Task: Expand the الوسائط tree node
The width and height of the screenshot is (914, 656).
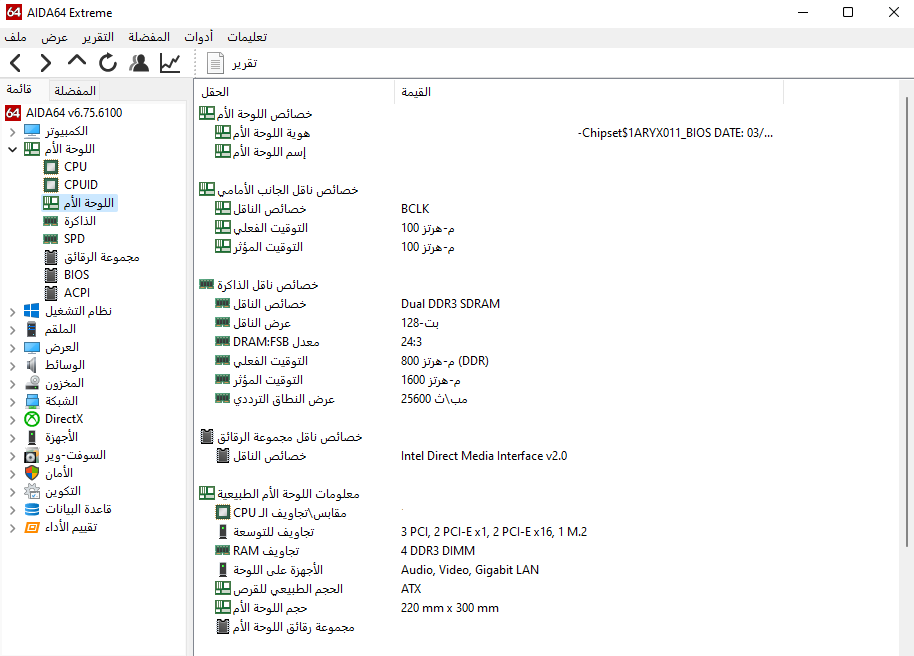Action: pos(12,366)
